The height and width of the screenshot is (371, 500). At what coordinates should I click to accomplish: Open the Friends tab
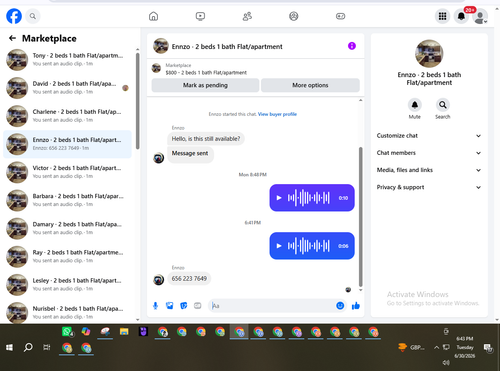[247, 16]
